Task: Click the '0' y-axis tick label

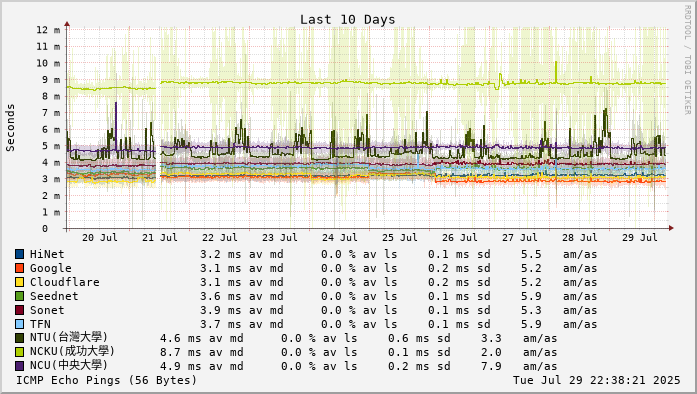Action: tap(45, 229)
